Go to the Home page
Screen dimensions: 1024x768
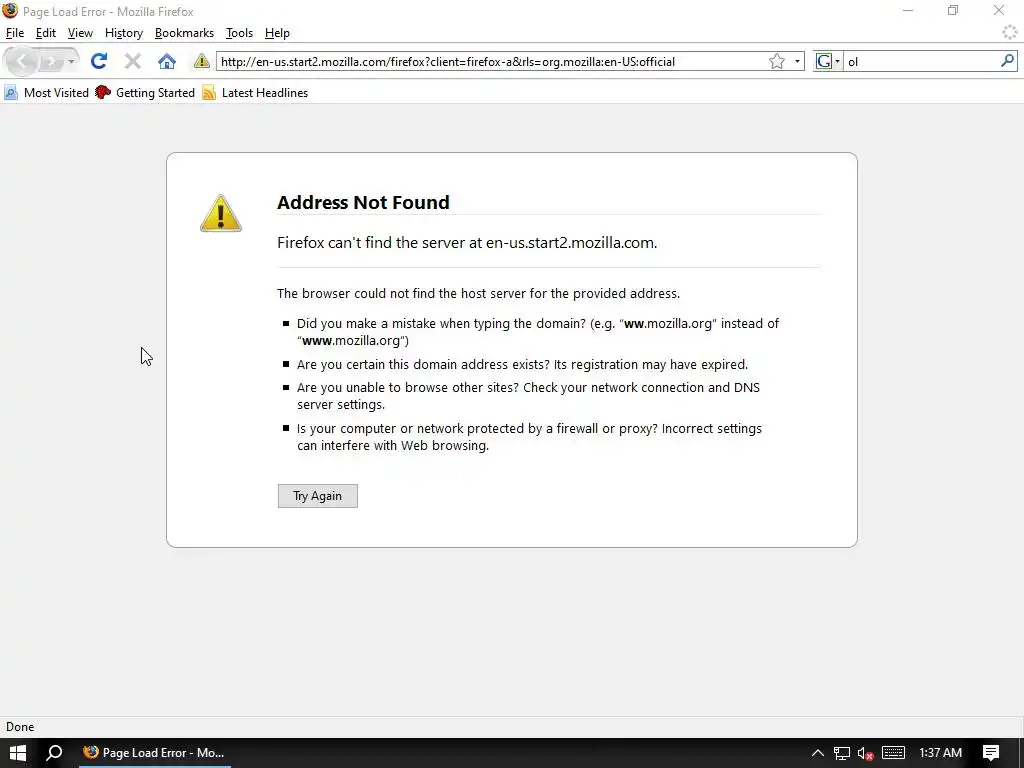(x=167, y=61)
